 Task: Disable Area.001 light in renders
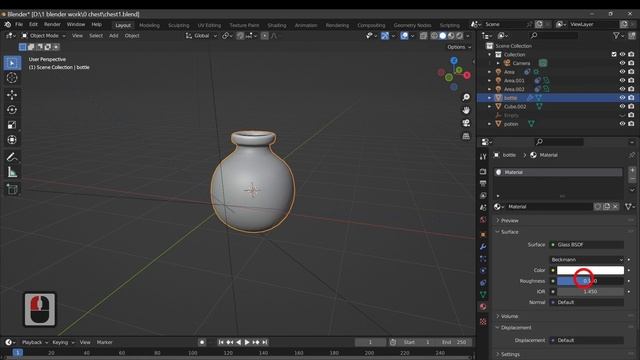pos(631,80)
